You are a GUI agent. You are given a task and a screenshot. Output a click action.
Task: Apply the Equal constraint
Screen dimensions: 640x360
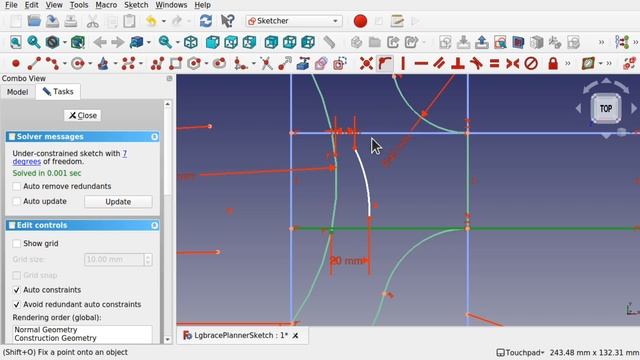tap(494, 63)
